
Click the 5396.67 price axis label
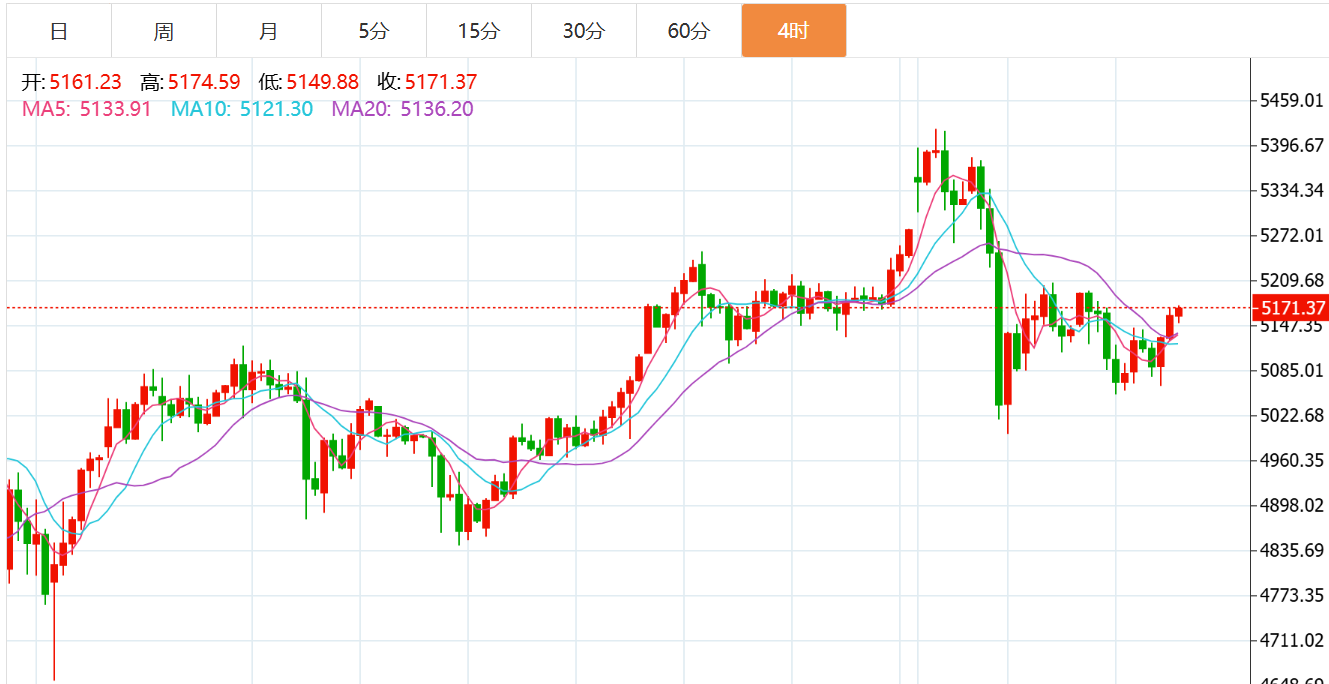pos(1292,146)
